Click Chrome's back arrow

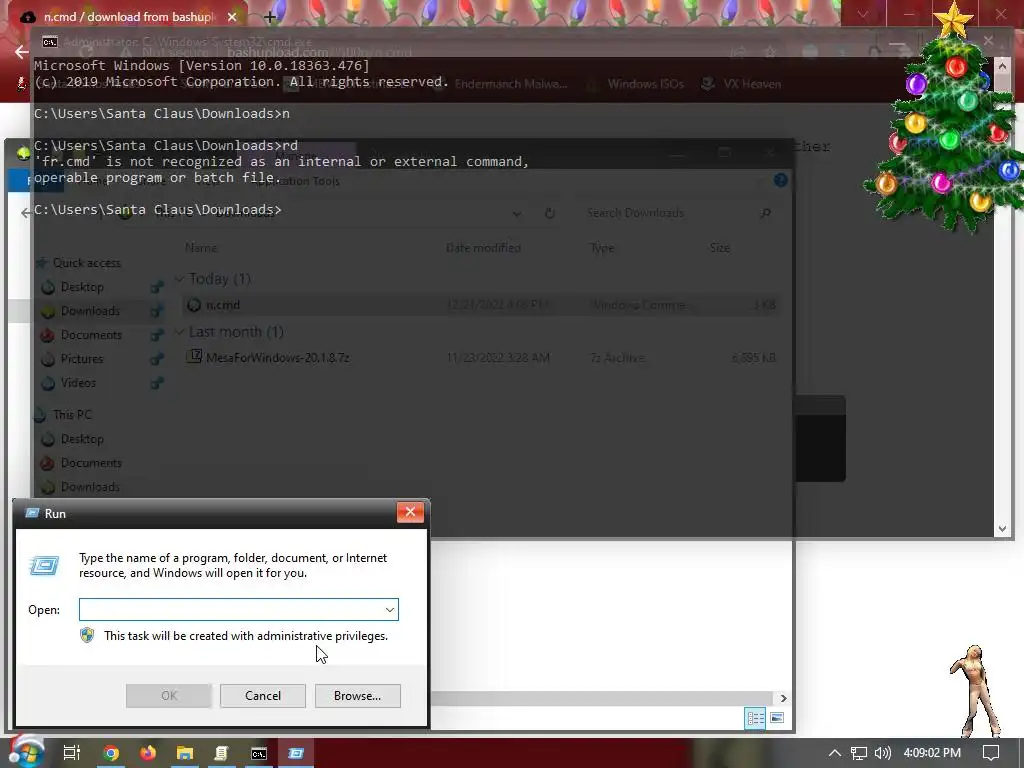click(22, 52)
